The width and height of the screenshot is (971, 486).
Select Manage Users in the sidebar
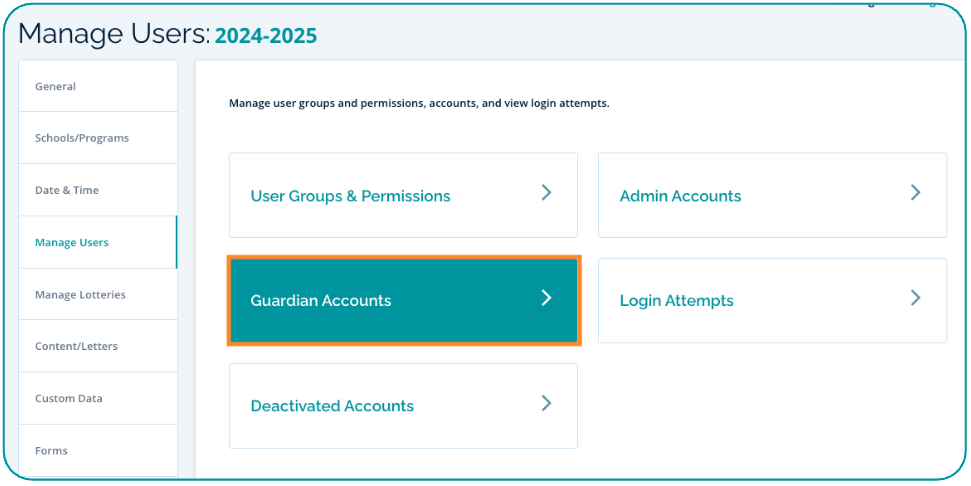click(x=72, y=243)
